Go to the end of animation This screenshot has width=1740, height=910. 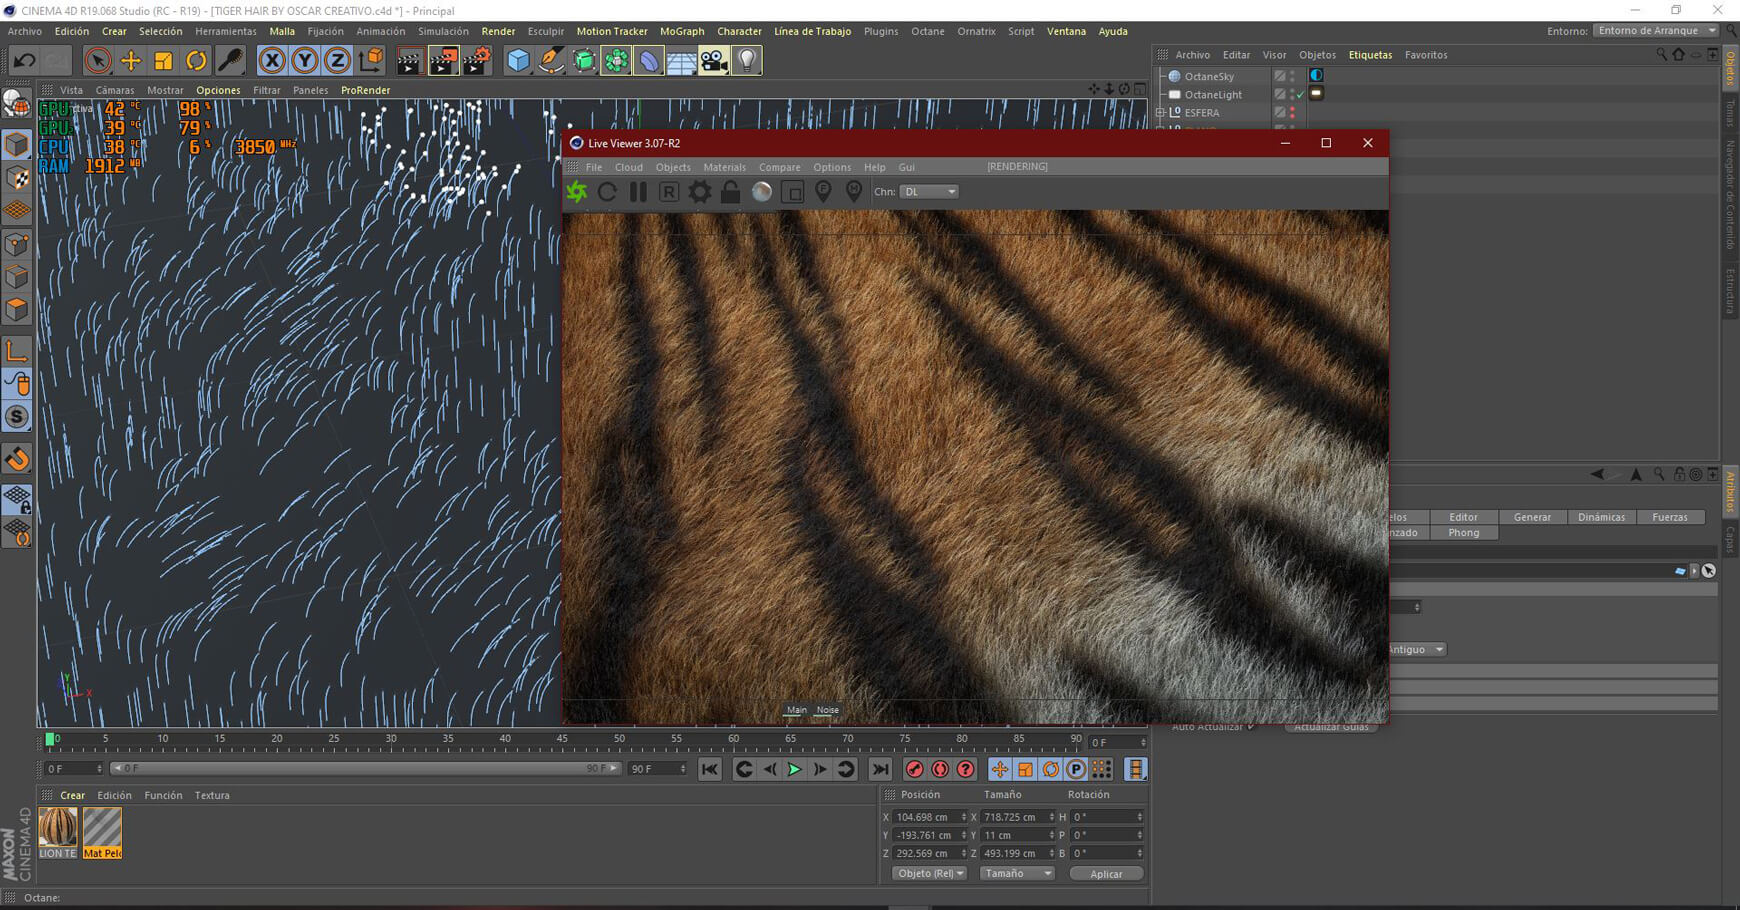click(x=880, y=769)
